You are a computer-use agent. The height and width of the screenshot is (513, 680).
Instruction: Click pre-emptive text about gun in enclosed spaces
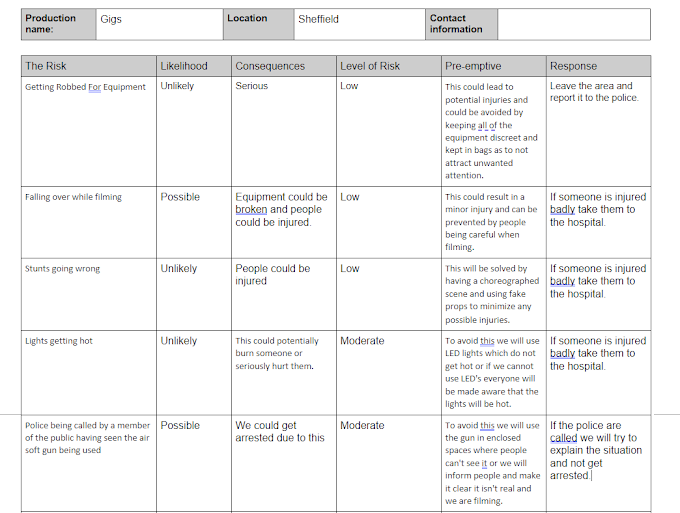click(492, 463)
